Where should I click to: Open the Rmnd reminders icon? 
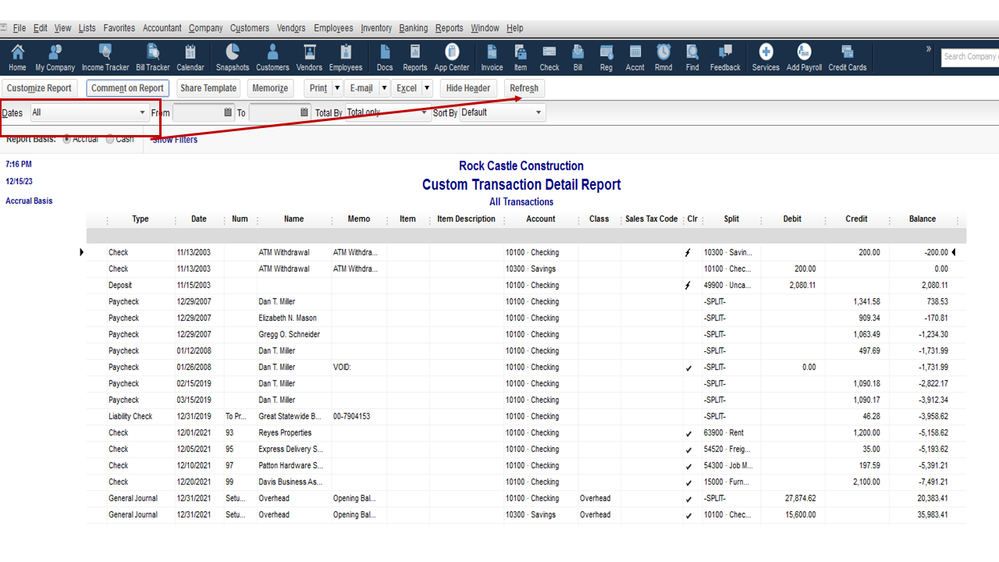click(x=663, y=57)
